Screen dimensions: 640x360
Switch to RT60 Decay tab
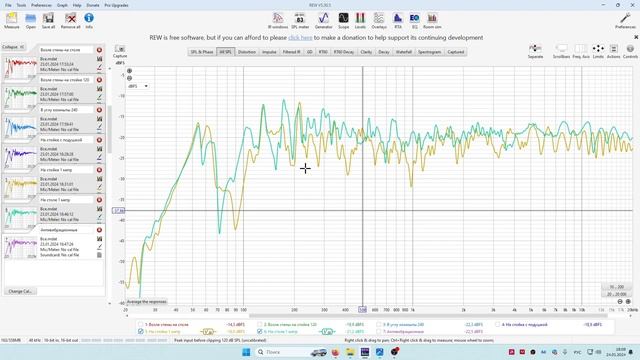click(x=344, y=52)
